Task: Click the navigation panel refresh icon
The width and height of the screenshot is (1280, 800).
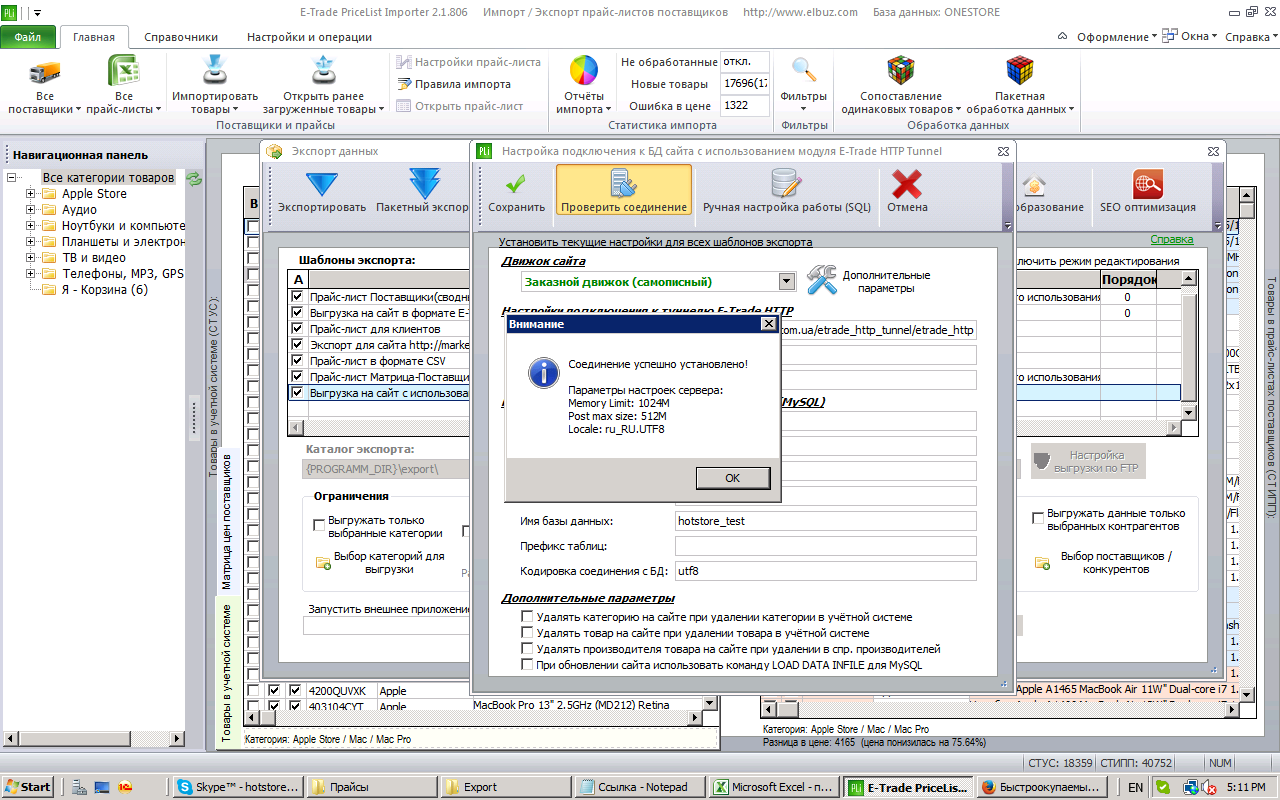Action: 194,178
